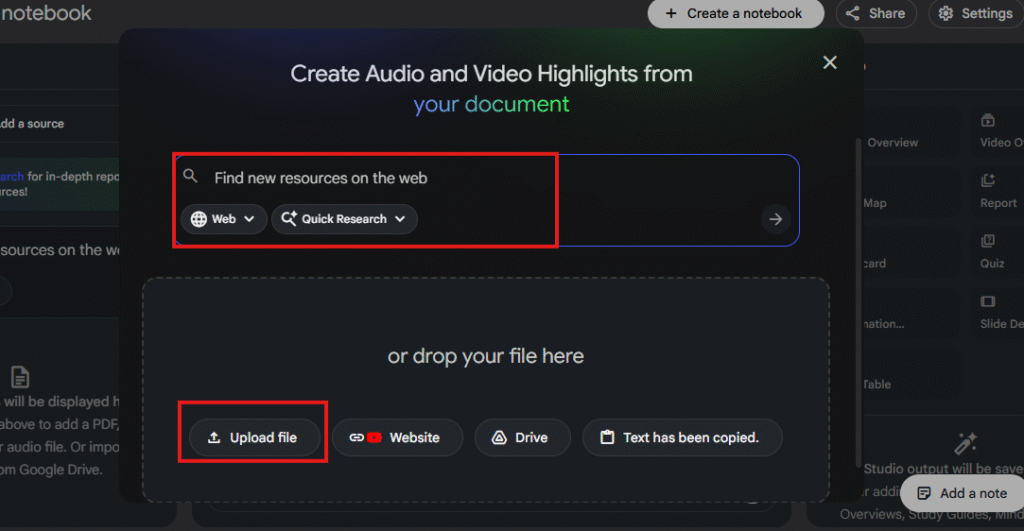1024x531 pixels.
Task: Open the Share button
Action: pyautogui.click(x=876, y=14)
